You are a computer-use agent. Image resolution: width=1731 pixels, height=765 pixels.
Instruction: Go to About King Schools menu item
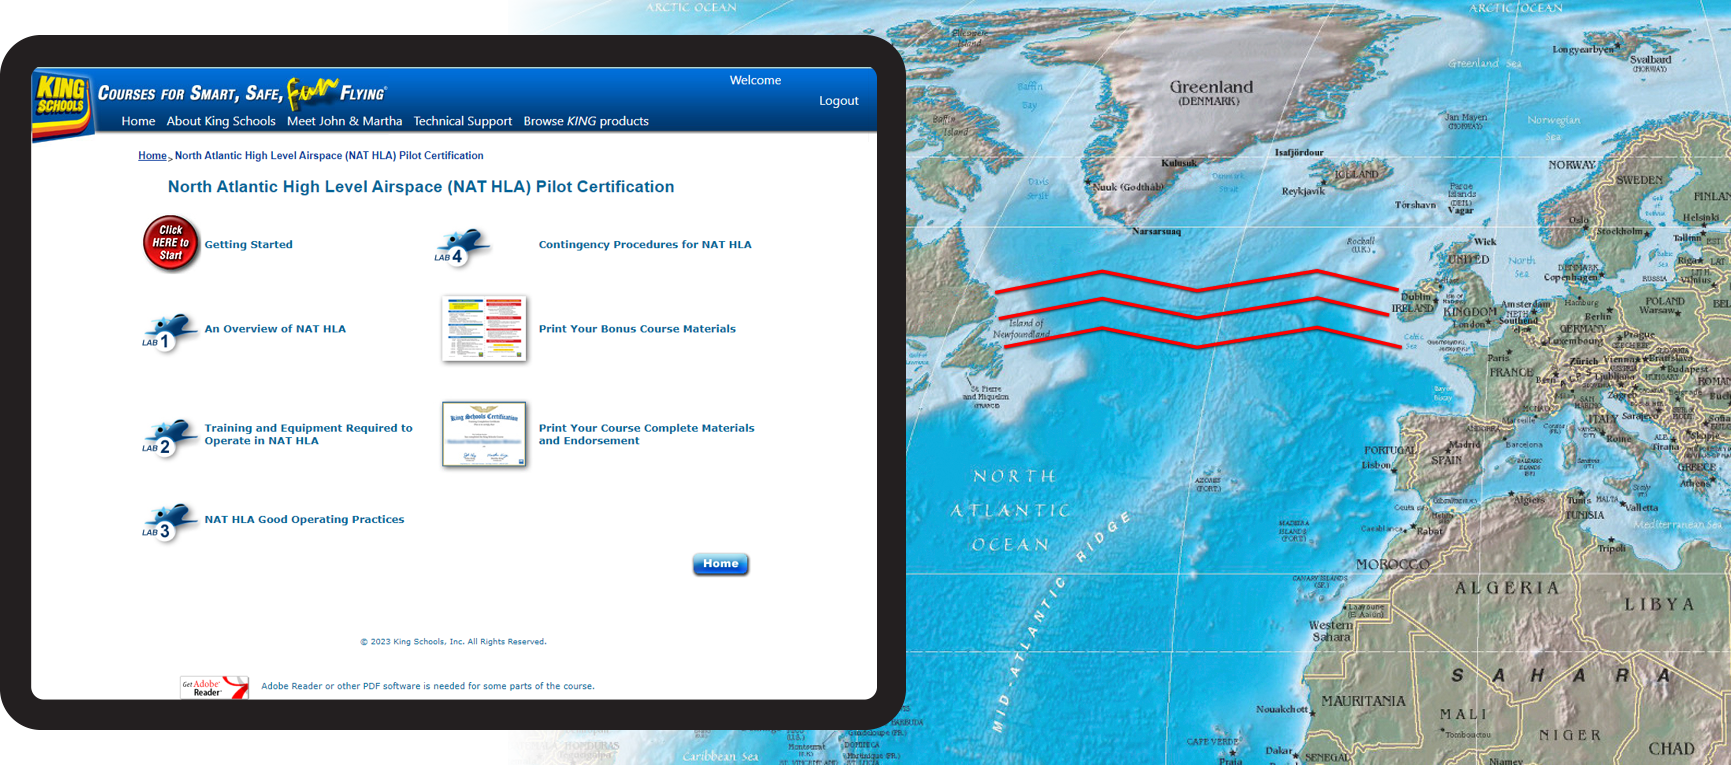pos(221,121)
